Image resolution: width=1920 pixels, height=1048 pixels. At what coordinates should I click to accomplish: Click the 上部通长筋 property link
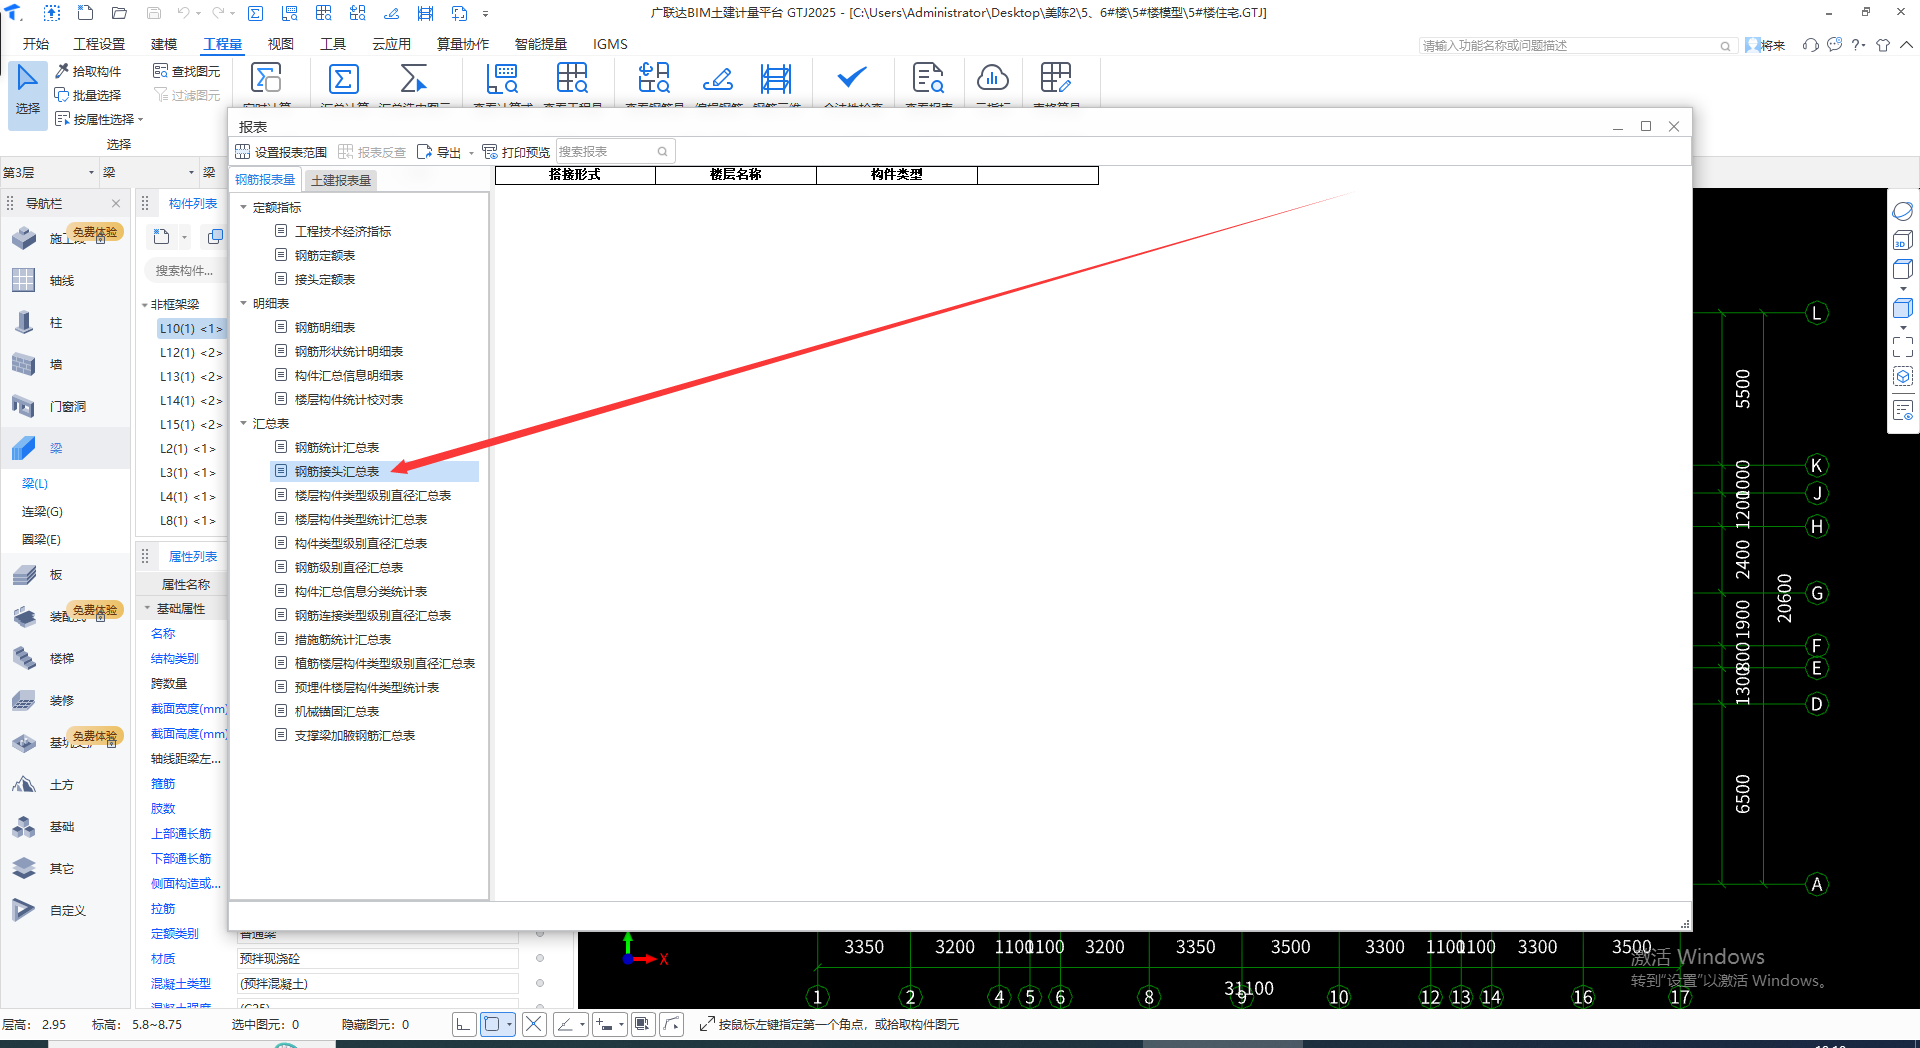(181, 833)
